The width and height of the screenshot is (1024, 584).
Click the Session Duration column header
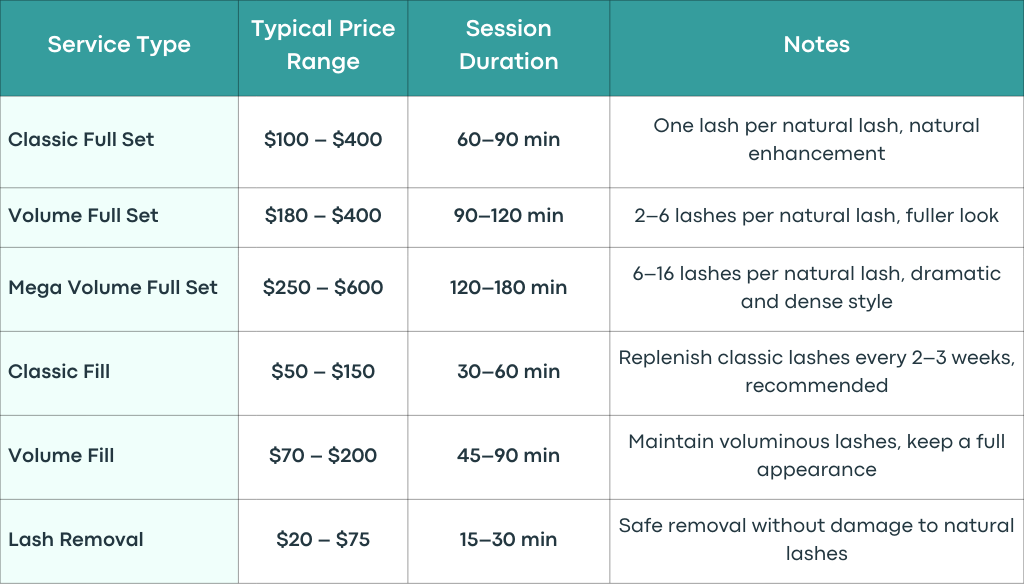point(508,44)
